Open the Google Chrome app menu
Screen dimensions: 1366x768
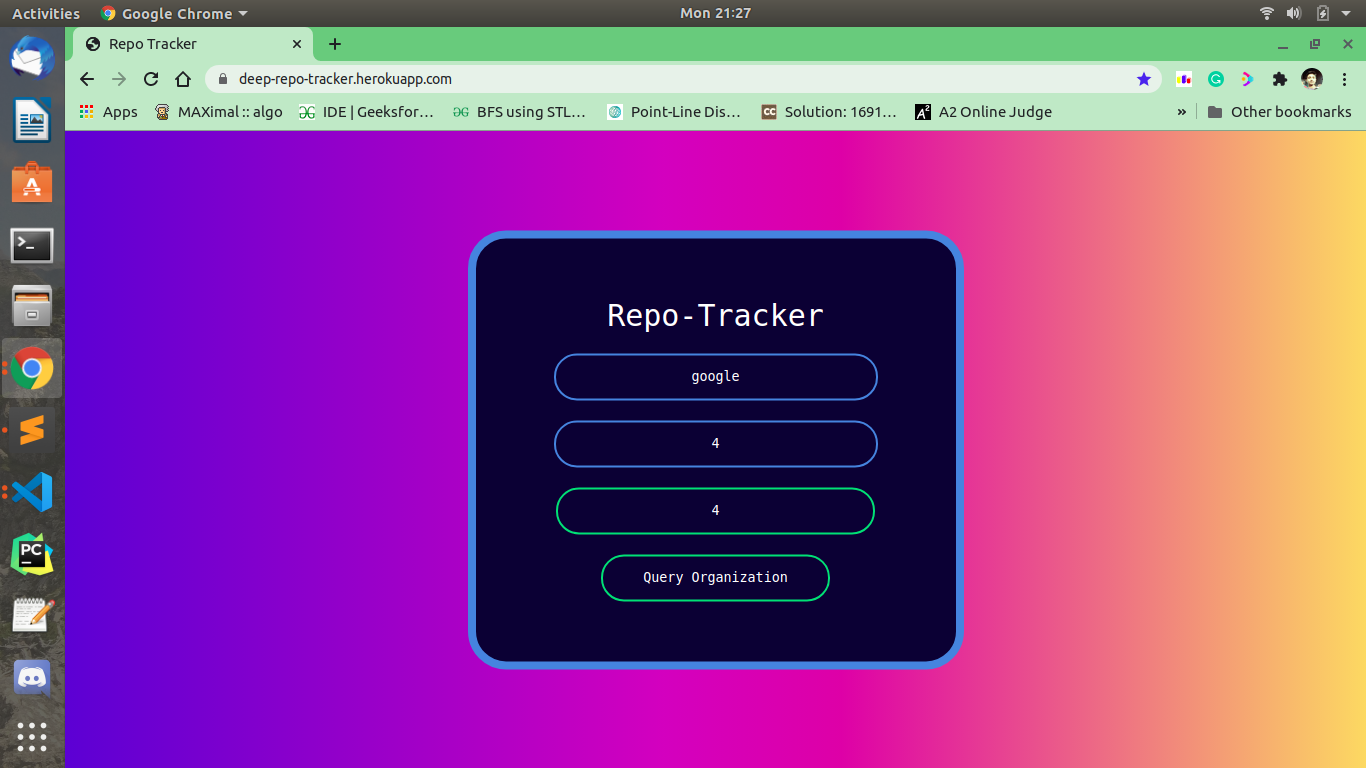[x=174, y=13]
